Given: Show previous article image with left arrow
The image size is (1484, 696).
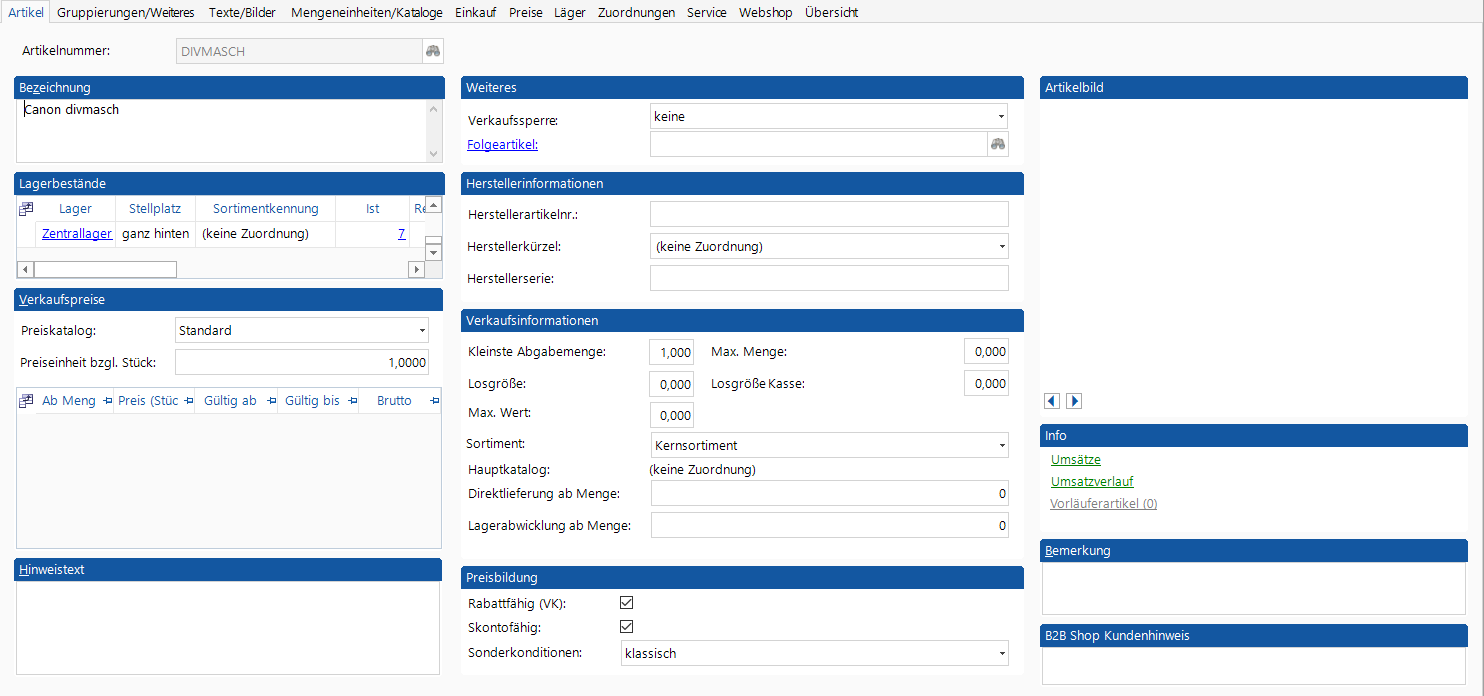Looking at the screenshot, I should pos(1051,401).
